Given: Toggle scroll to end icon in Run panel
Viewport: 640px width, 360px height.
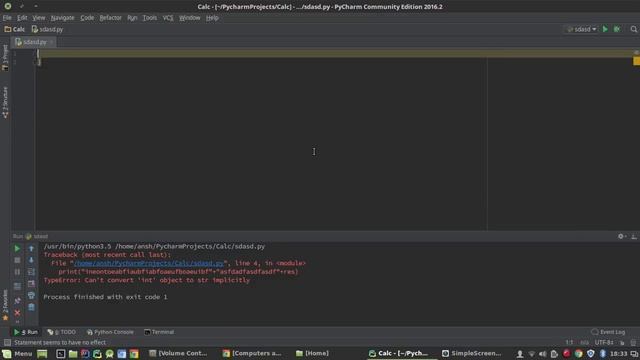Looking at the screenshot, I should (31, 284).
